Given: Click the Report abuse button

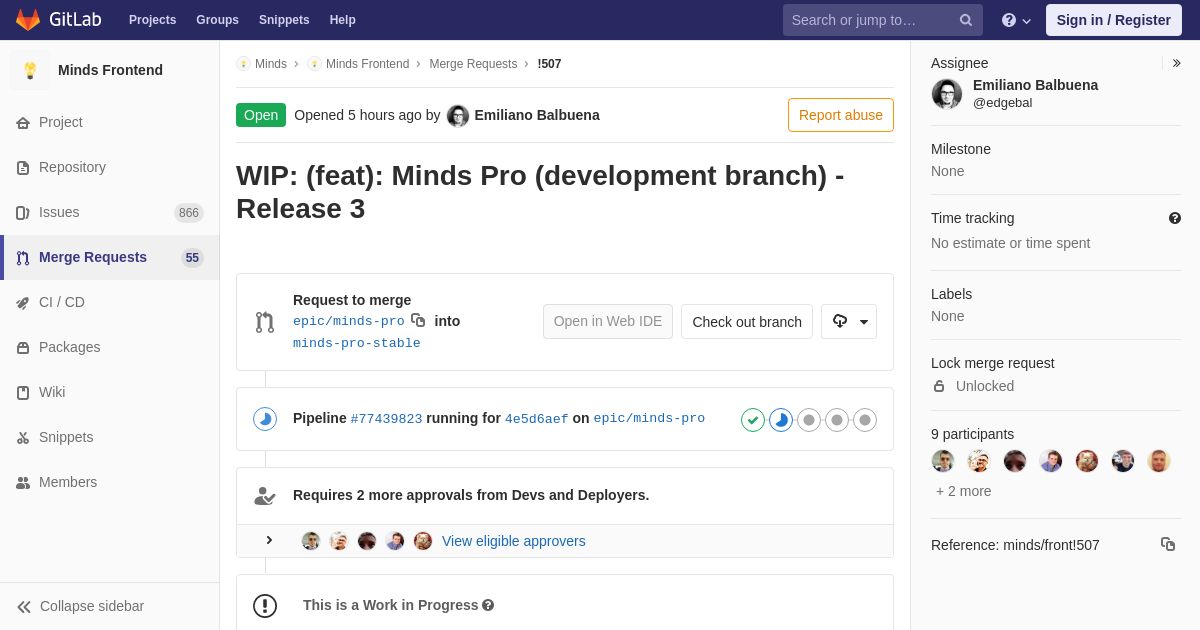Looking at the screenshot, I should click(x=841, y=115).
